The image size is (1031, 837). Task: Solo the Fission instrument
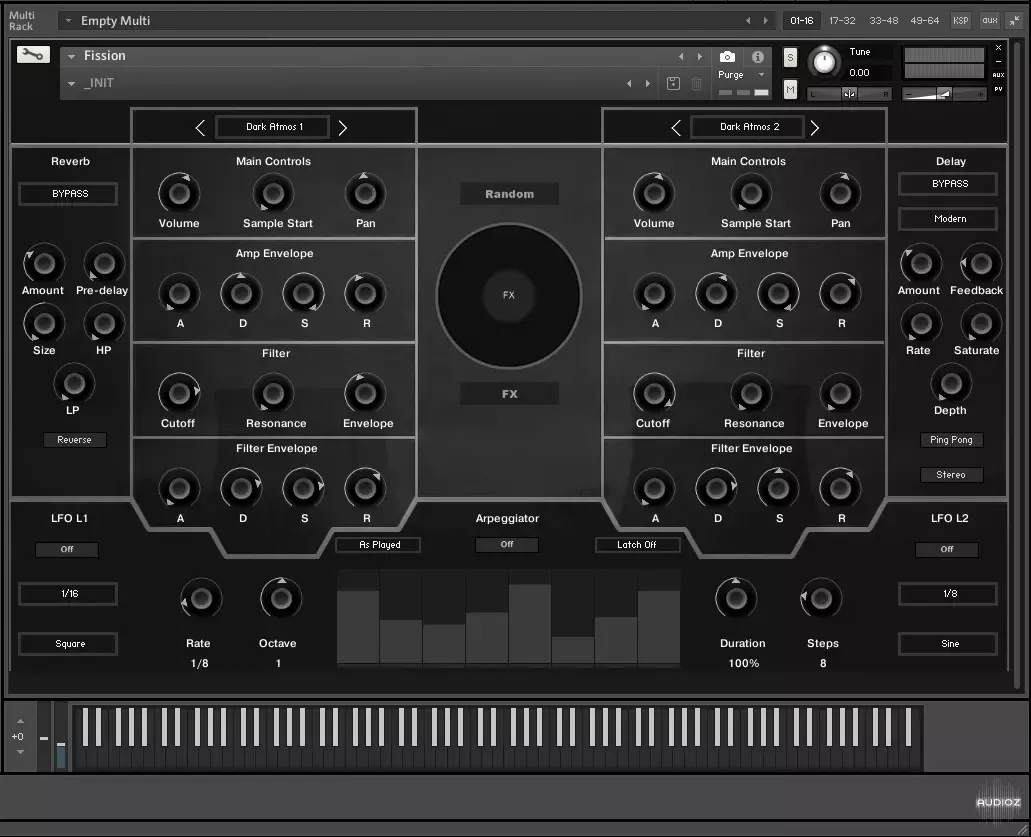pyautogui.click(x=790, y=57)
